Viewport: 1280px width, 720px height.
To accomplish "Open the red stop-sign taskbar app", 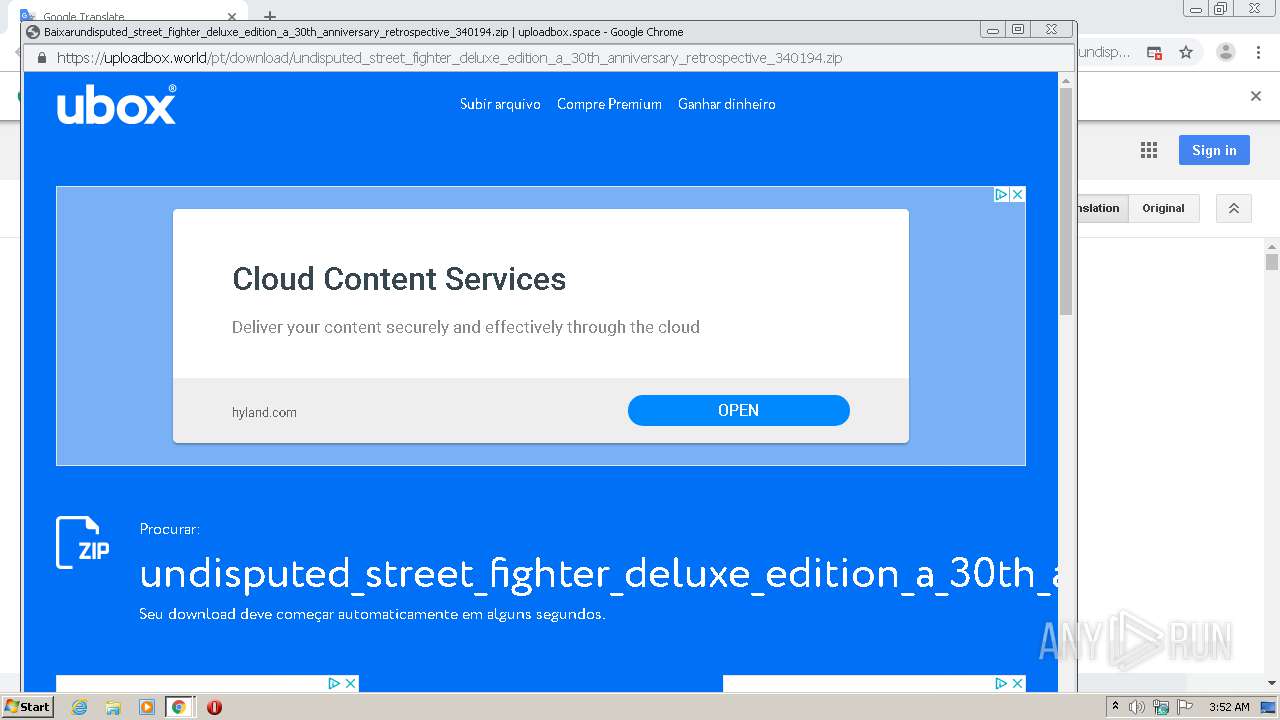I will tap(214, 707).
